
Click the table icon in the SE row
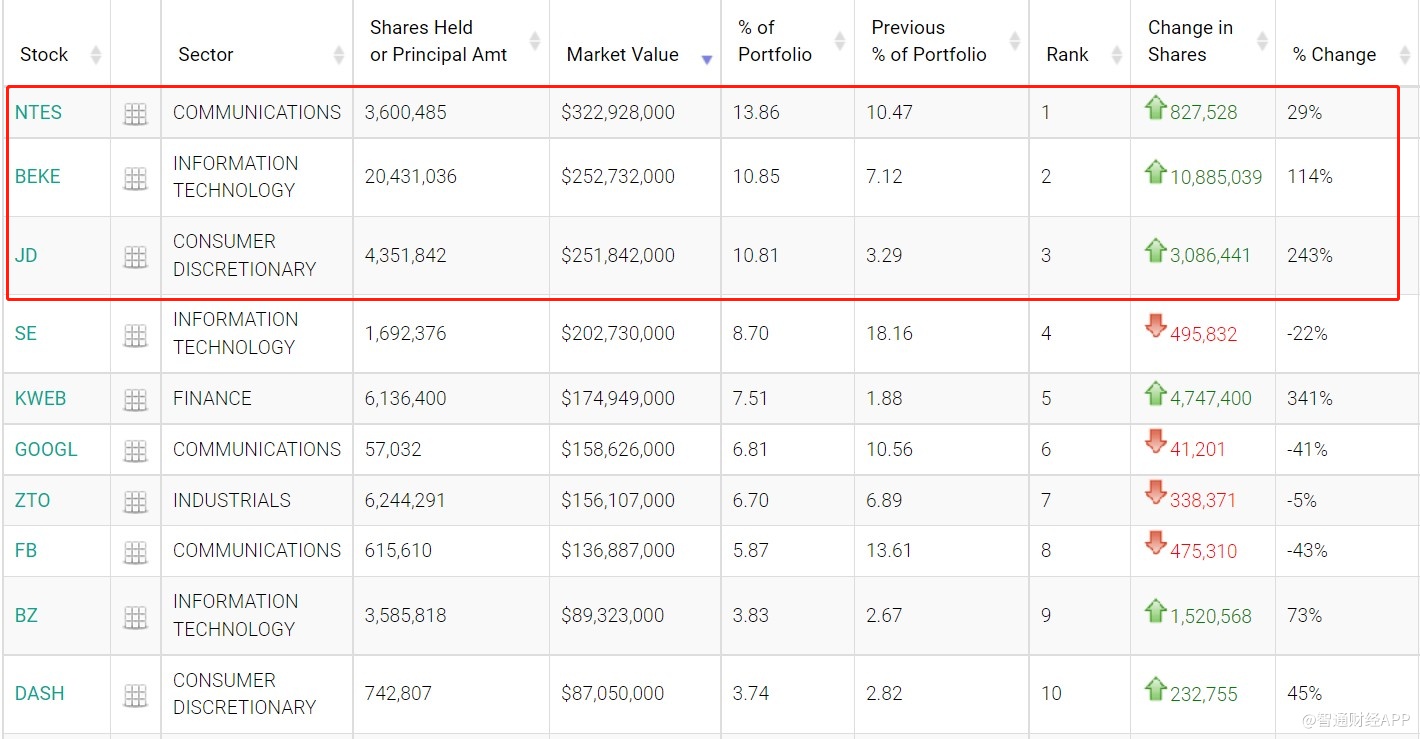point(135,335)
